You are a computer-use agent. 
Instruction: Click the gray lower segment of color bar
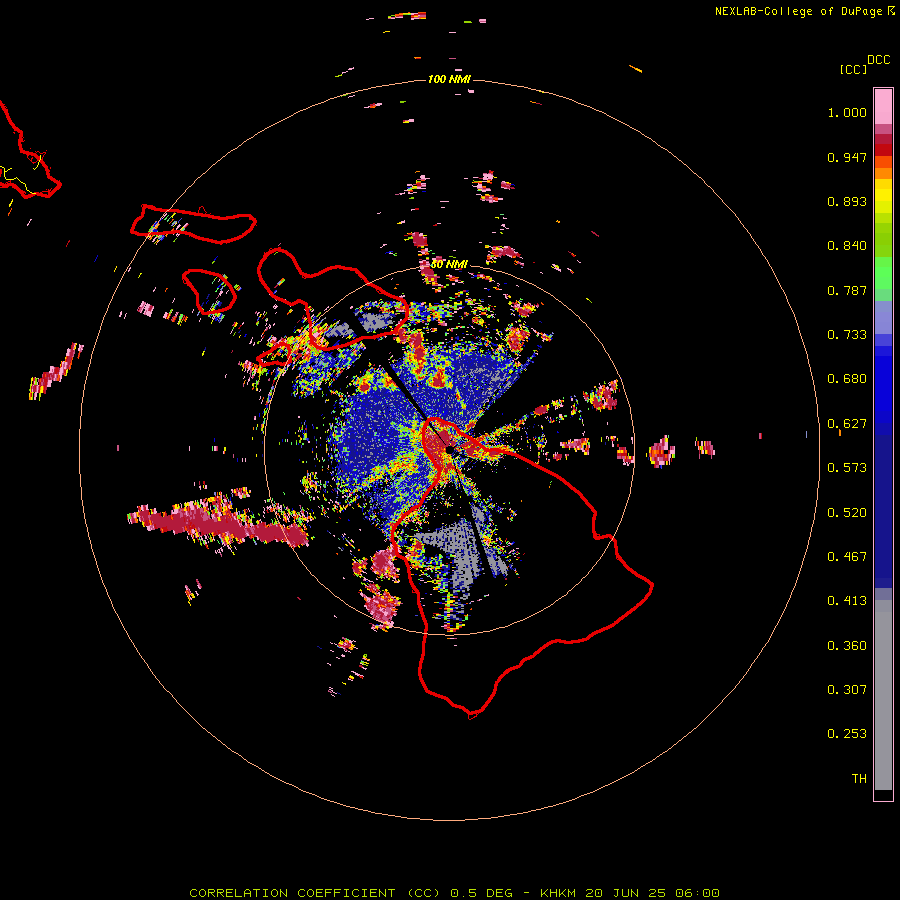click(883, 695)
